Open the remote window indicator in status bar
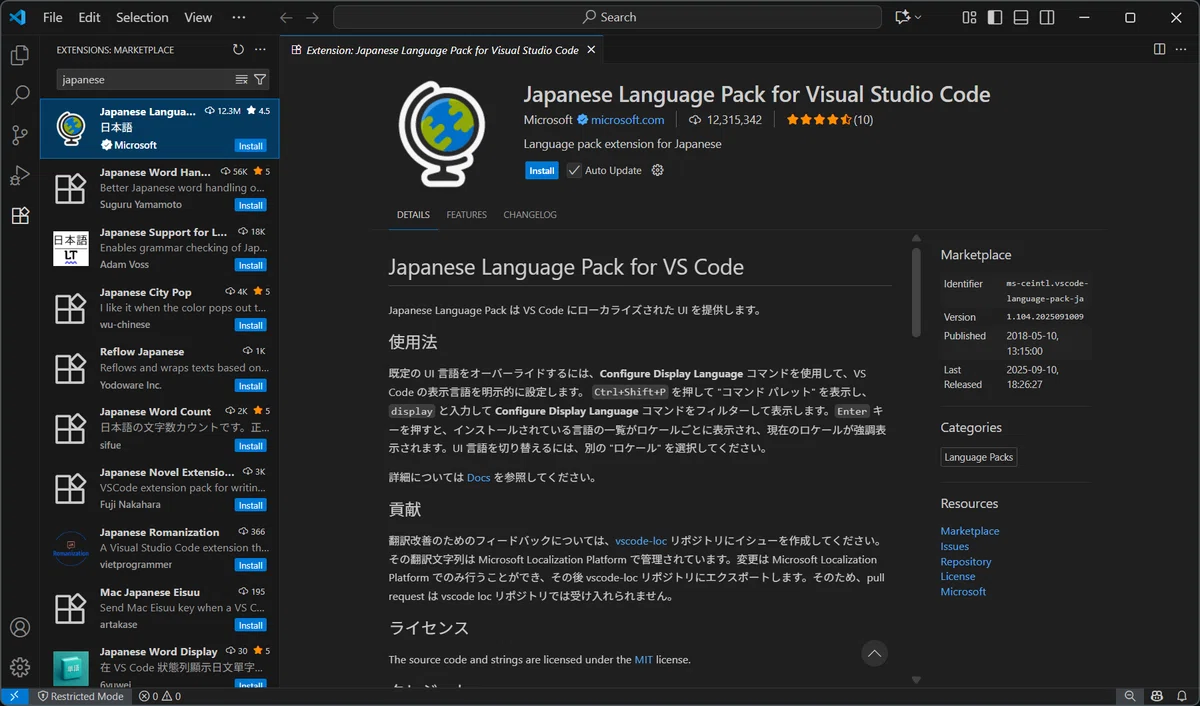The height and width of the screenshot is (706, 1200). click(x=15, y=696)
